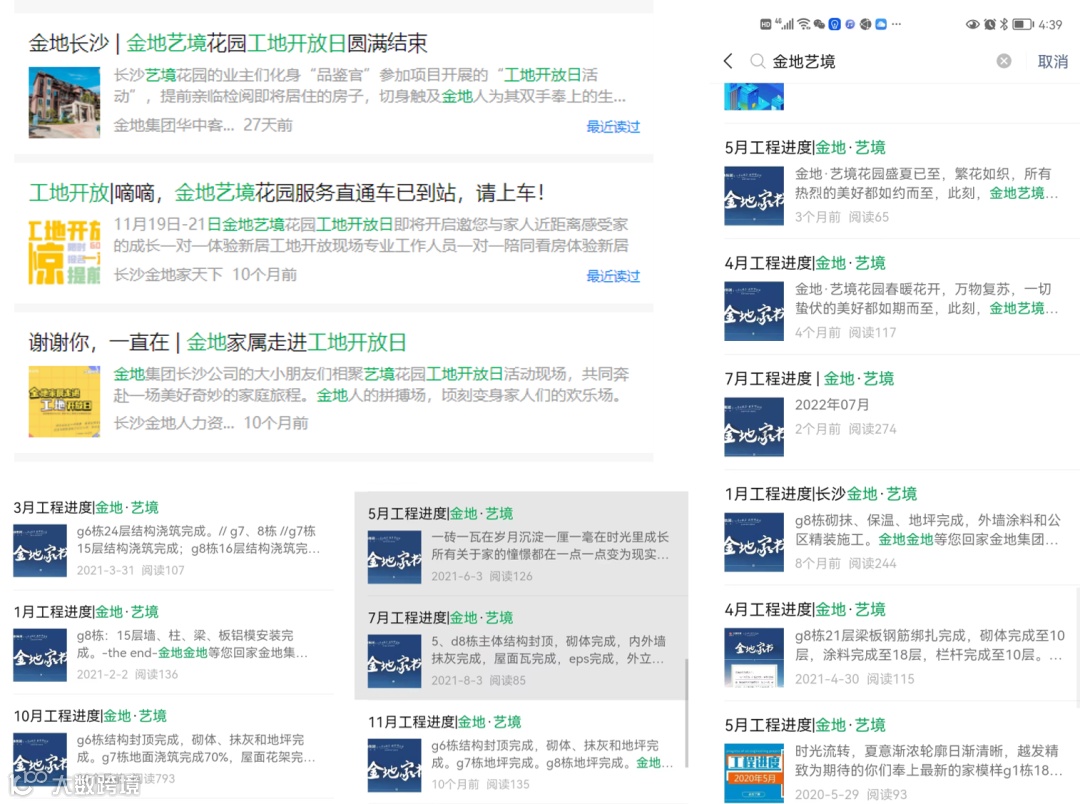Viewport: 1080px width, 804px height.
Task: Open 1月工程进度|长沙金地·艺境 article
Action: 821,493
